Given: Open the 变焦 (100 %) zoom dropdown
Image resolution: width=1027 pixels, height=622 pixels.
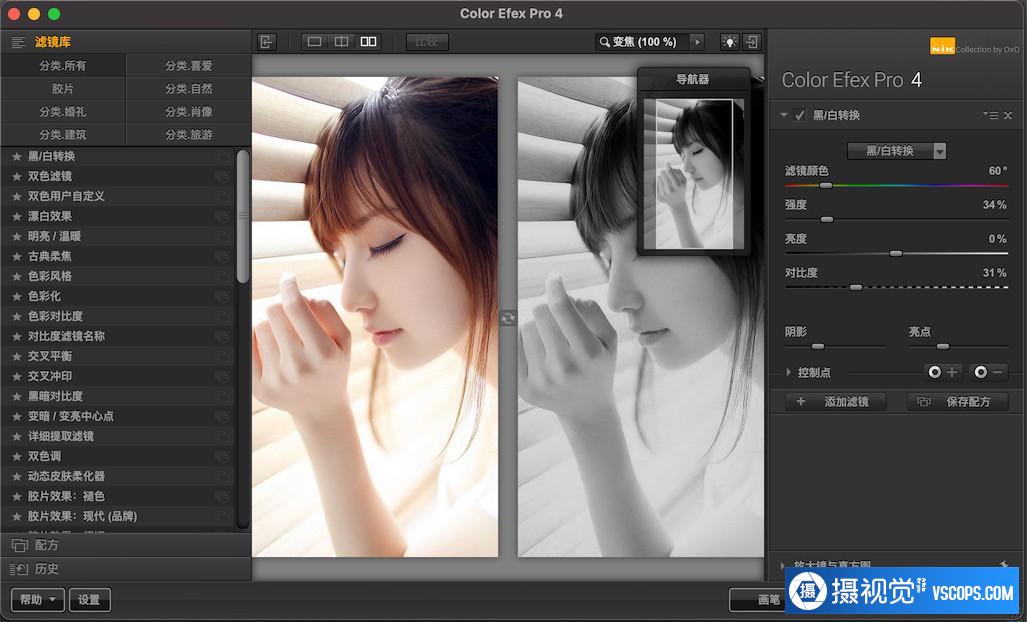Looking at the screenshot, I should (642, 42).
